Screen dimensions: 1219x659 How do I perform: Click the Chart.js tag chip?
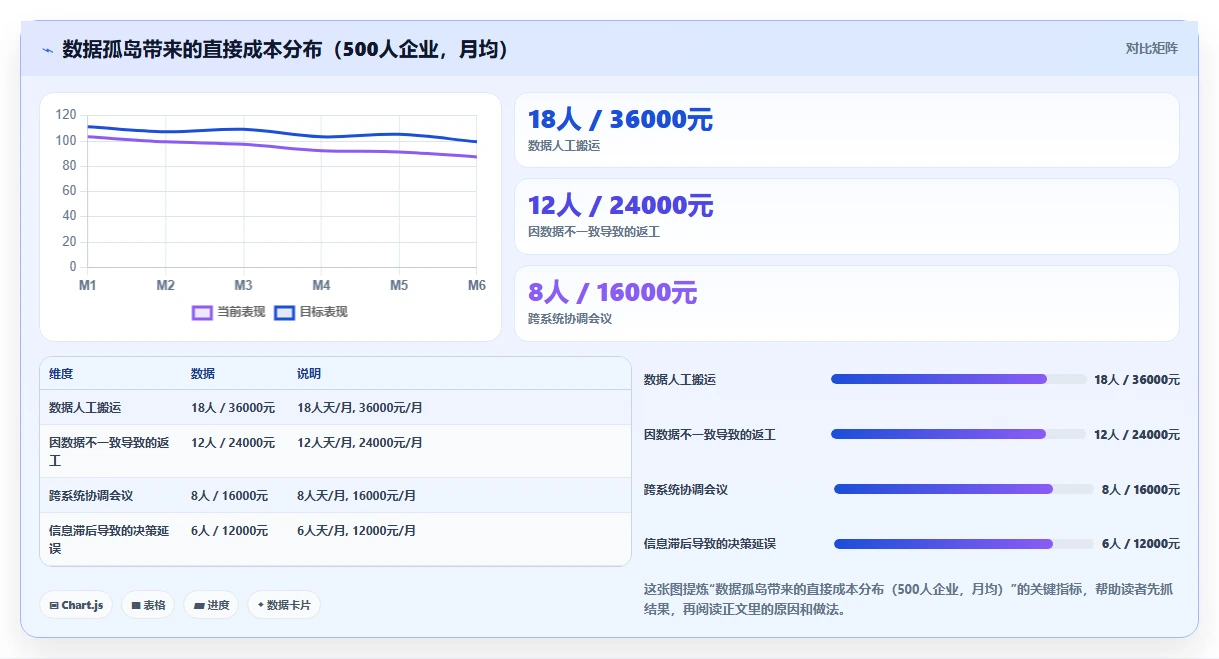76,605
